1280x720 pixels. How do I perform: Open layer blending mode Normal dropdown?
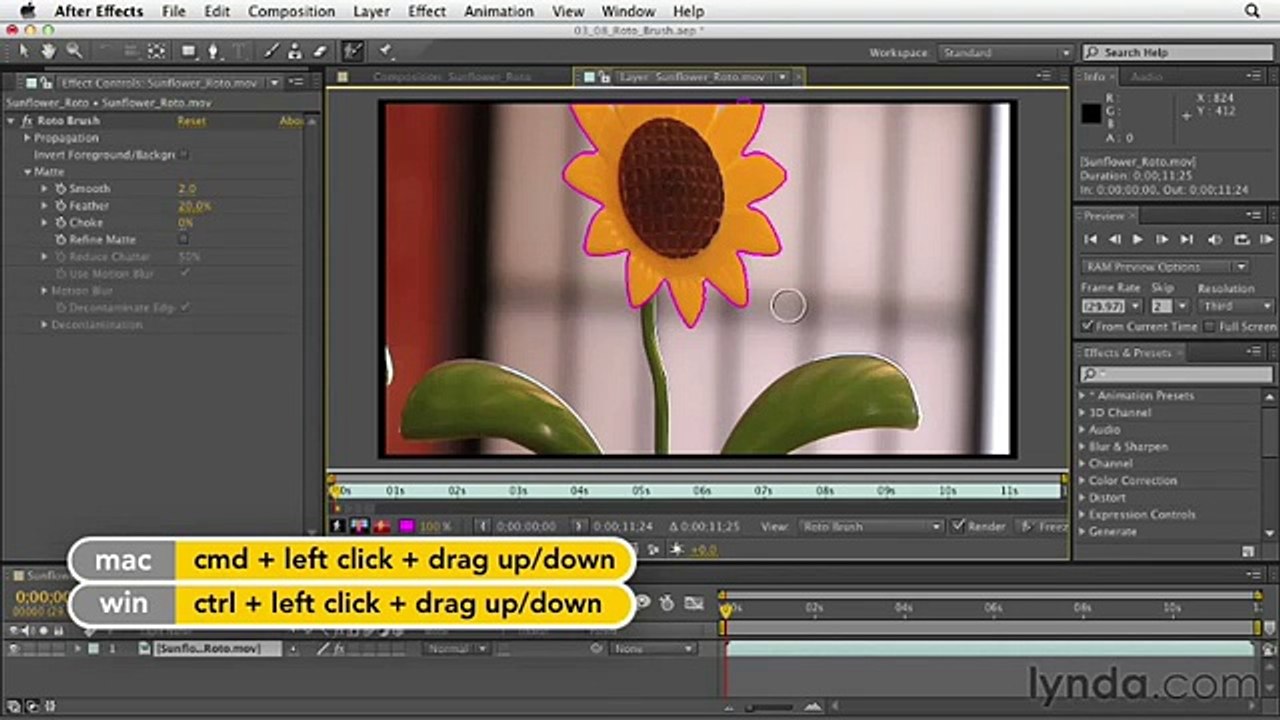point(456,648)
